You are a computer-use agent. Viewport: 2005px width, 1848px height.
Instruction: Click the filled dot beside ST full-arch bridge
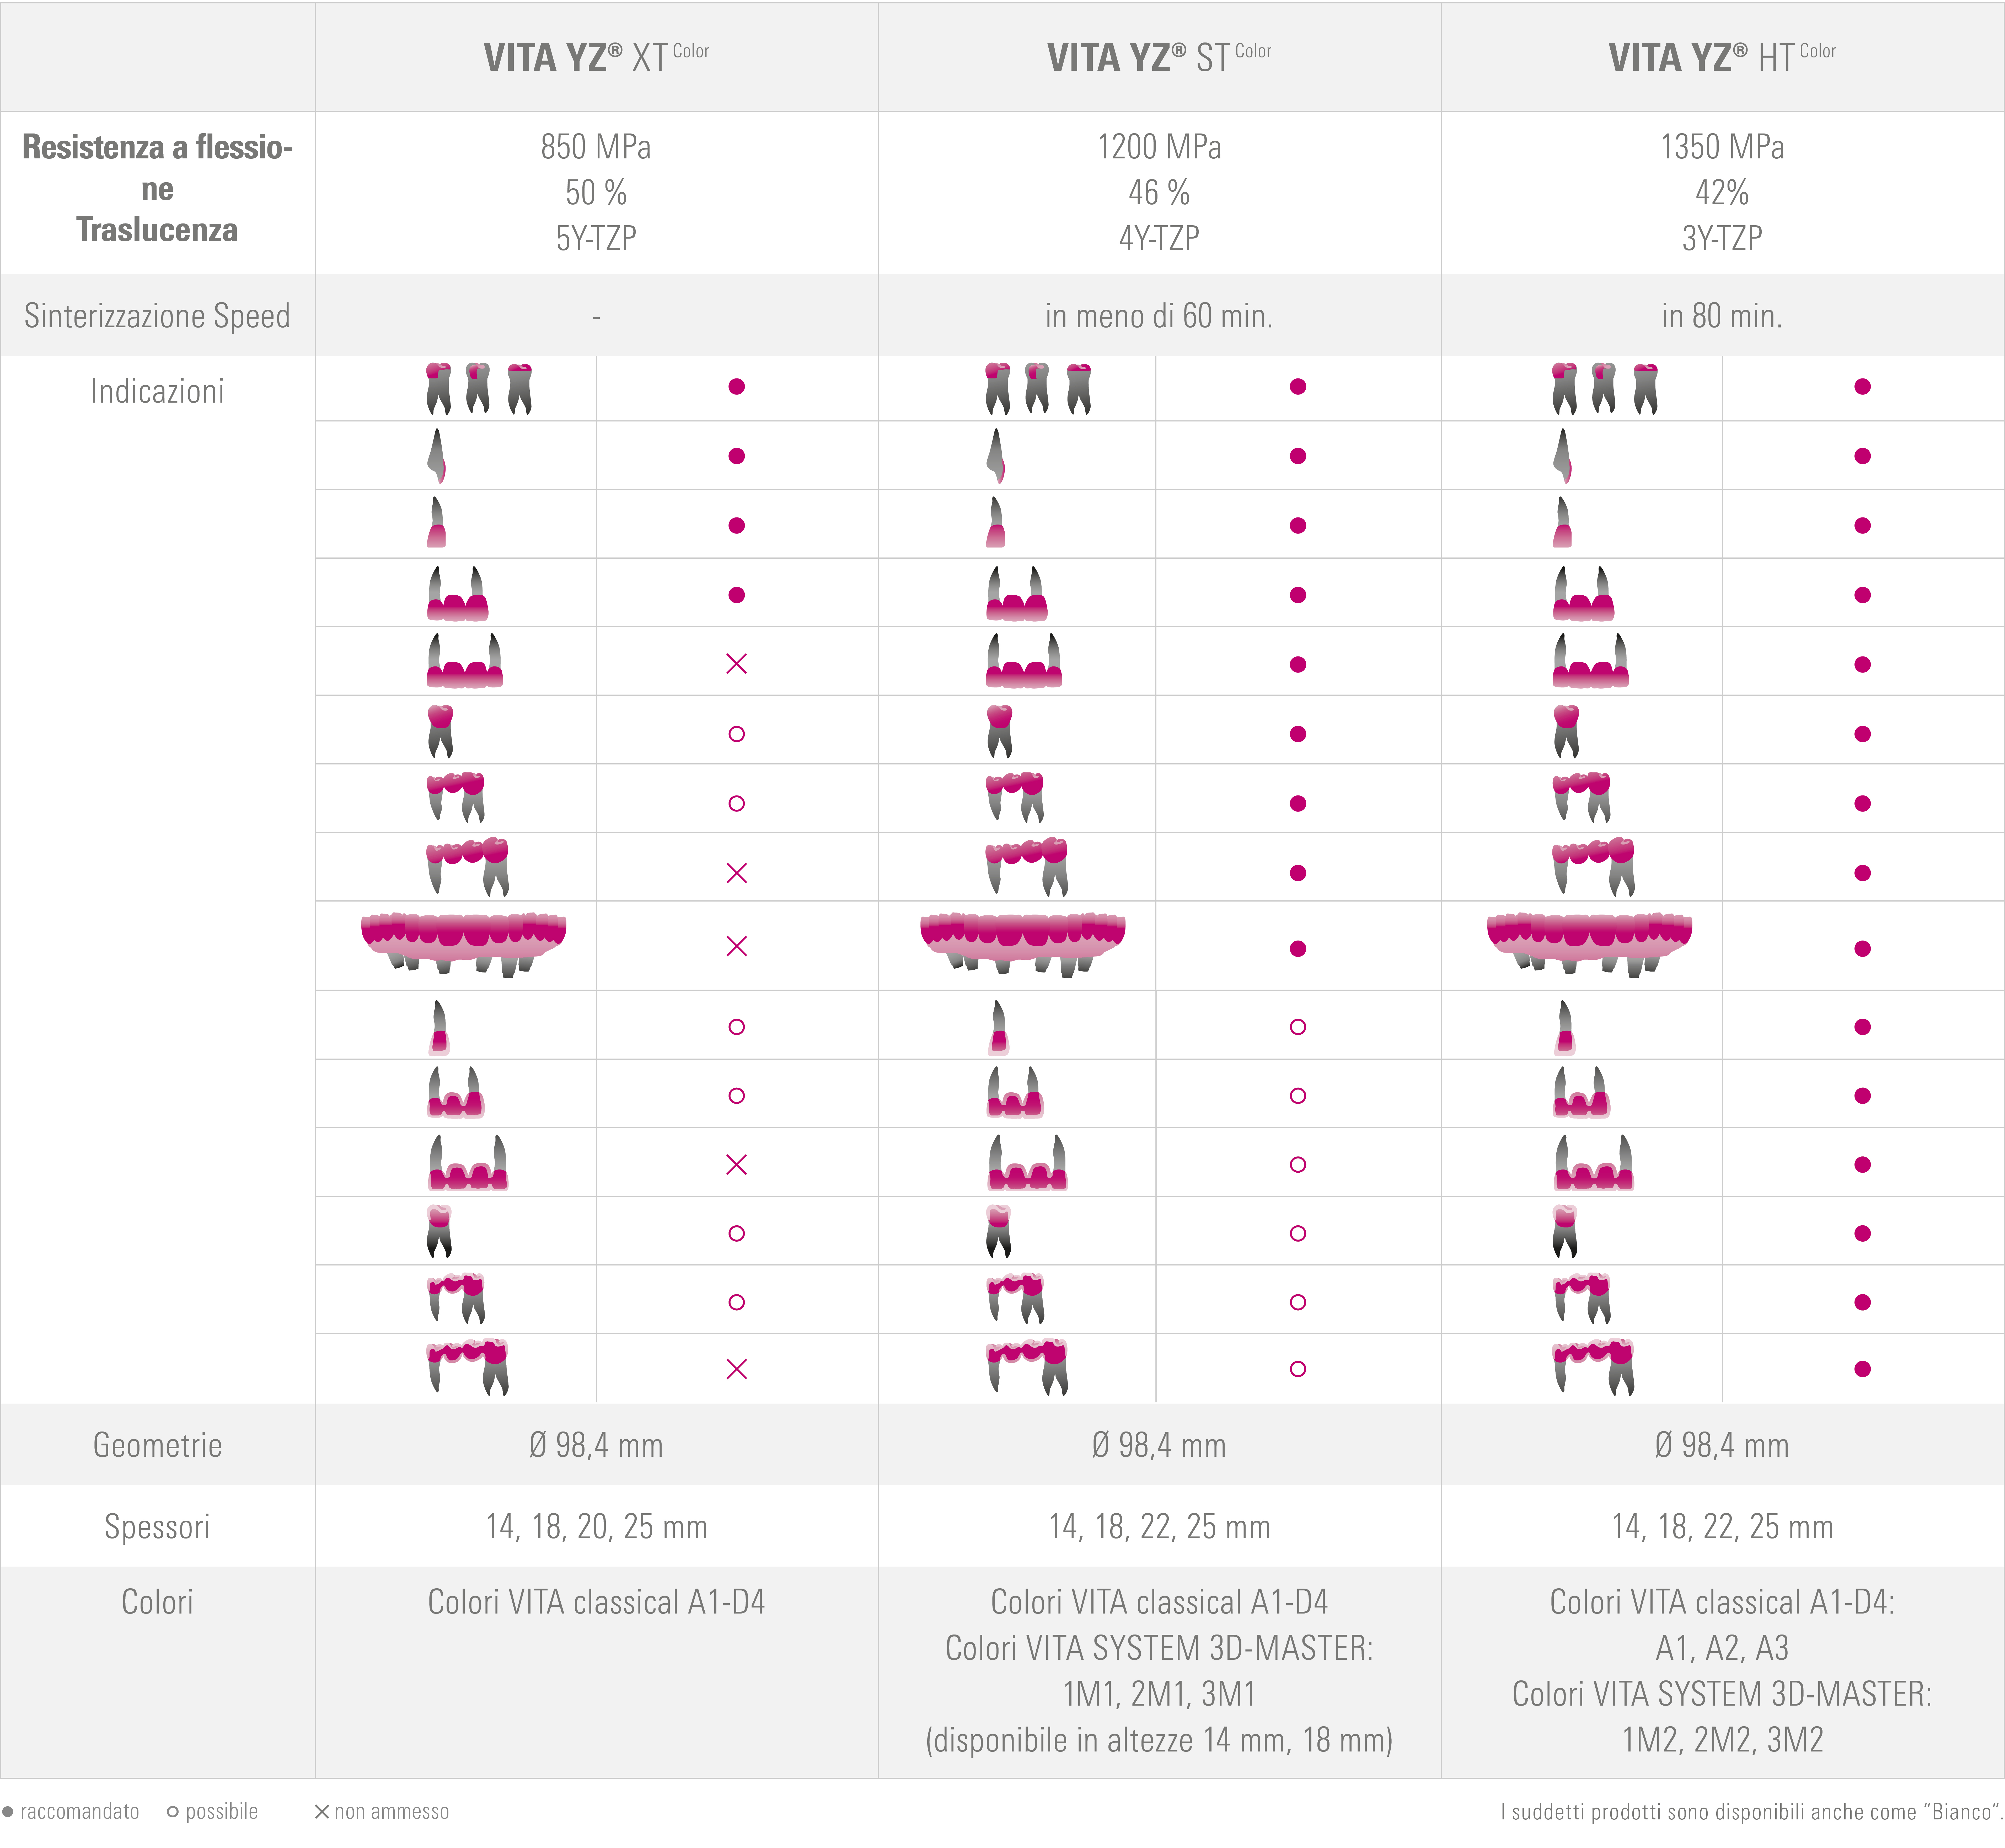[1297, 948]
